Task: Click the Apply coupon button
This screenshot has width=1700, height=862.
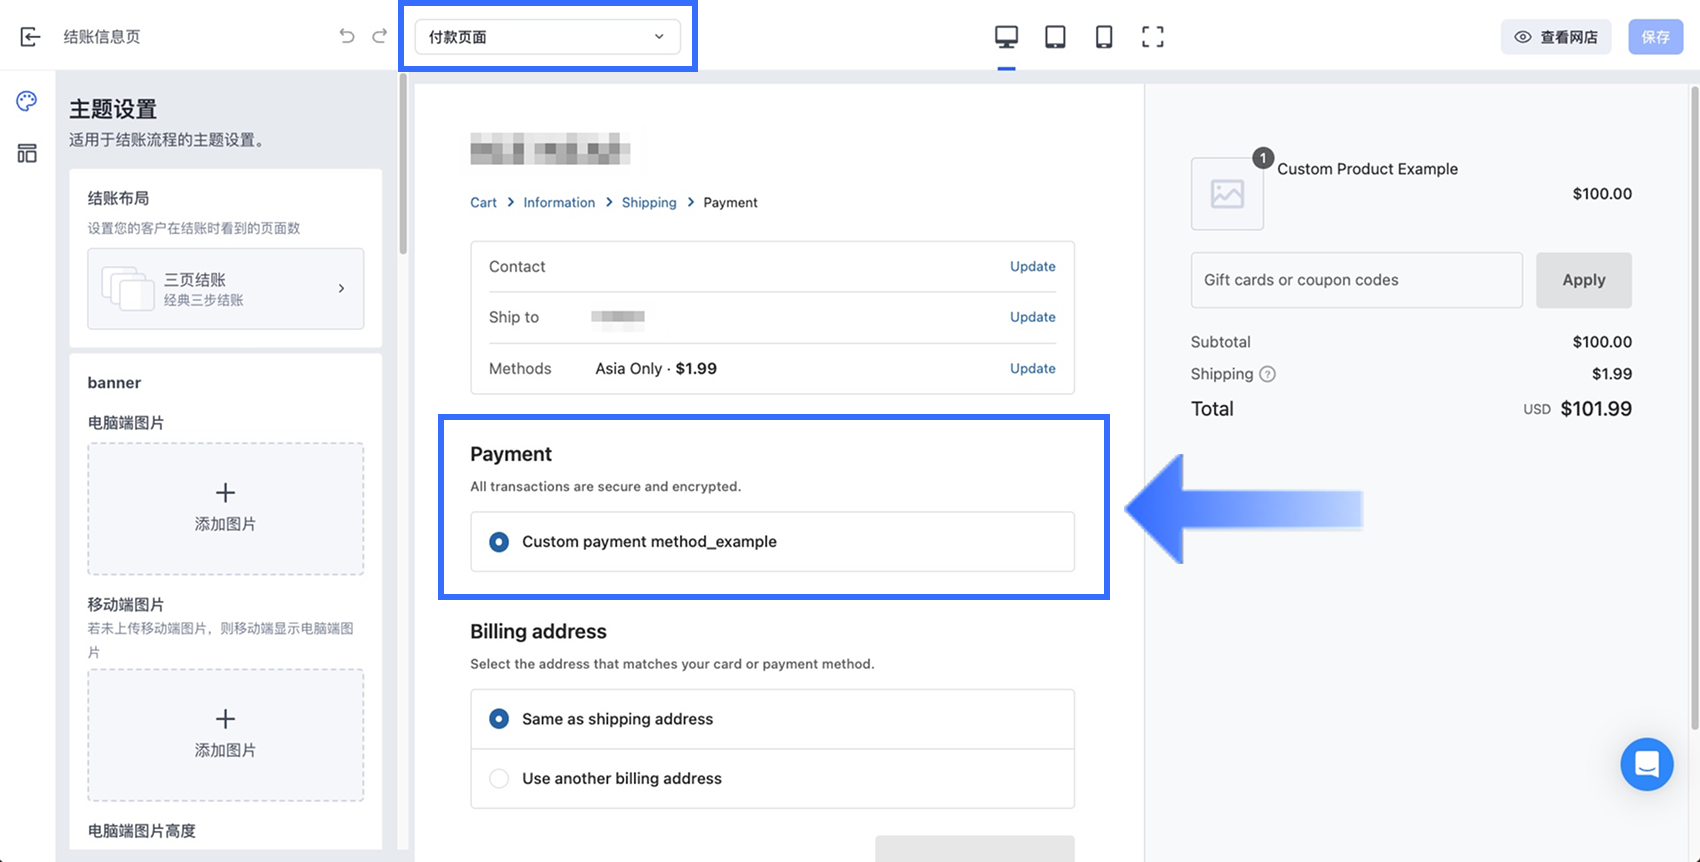Action: coord(1584,280)
